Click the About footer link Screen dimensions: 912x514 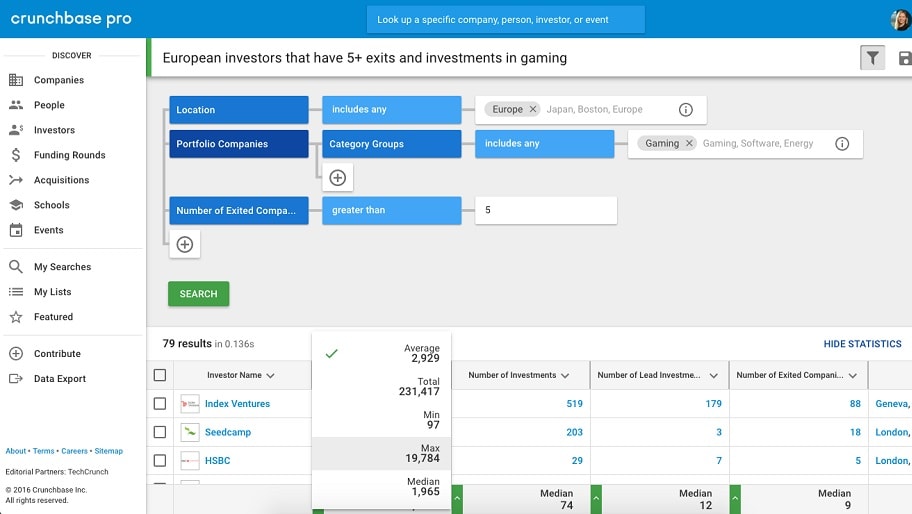point(16,451)
